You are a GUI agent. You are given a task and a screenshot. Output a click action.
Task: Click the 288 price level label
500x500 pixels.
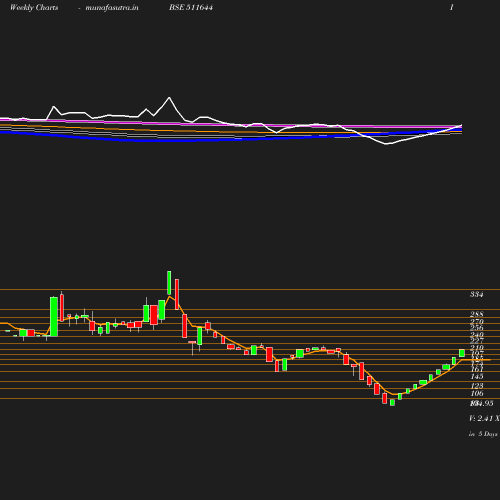pos(477,314)
